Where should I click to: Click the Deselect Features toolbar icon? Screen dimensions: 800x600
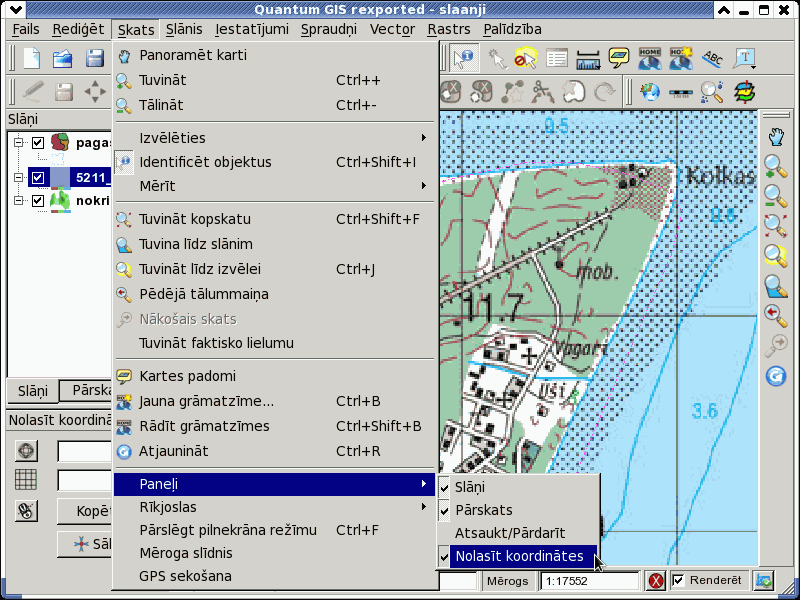[526, 59]
